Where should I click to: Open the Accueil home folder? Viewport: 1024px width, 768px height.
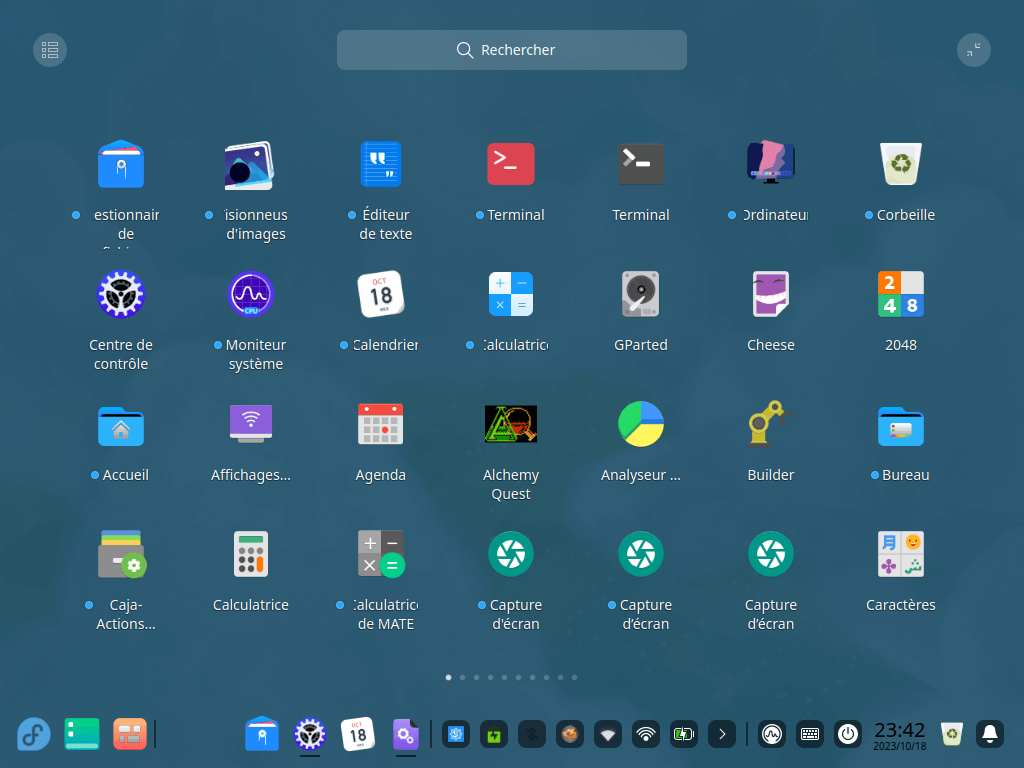[121, 426]
